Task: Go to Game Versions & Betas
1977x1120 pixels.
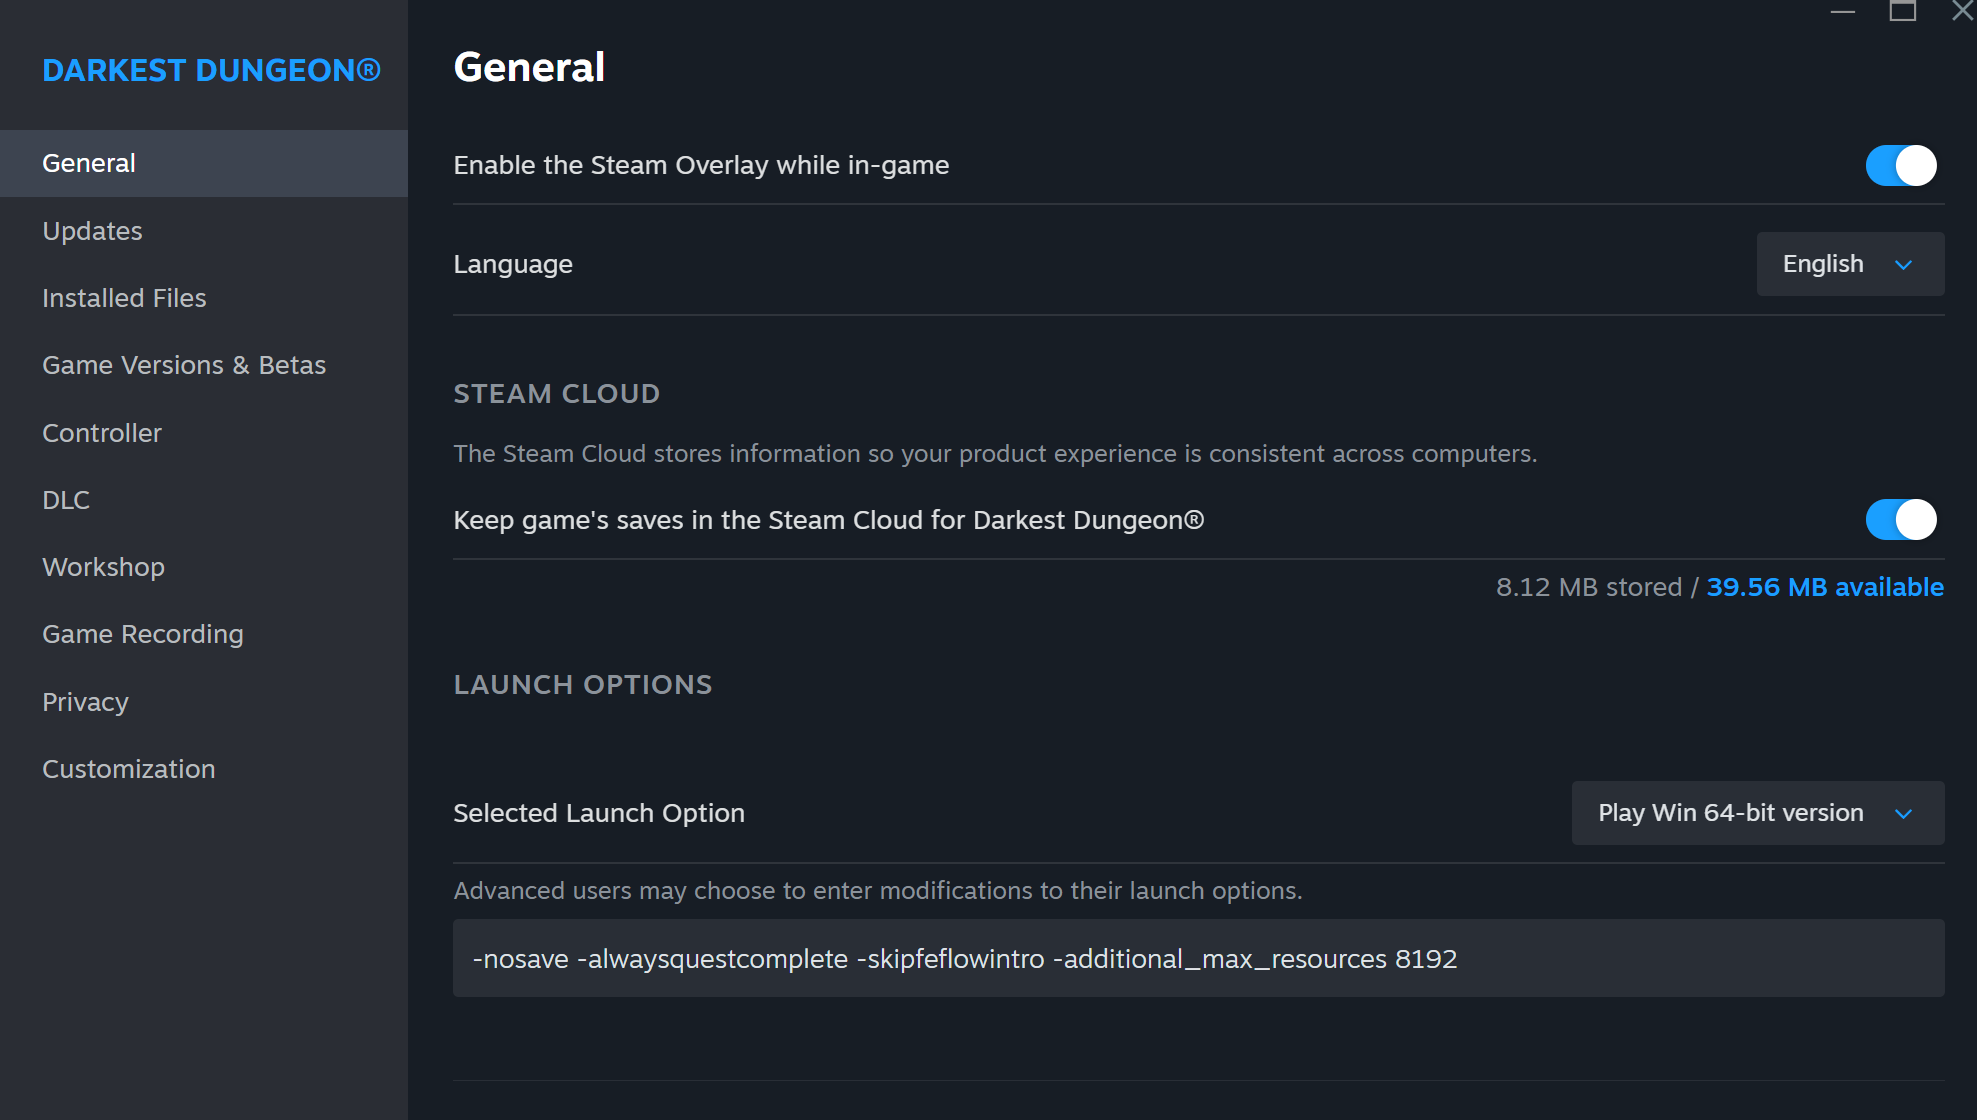Action: [184, 365]
